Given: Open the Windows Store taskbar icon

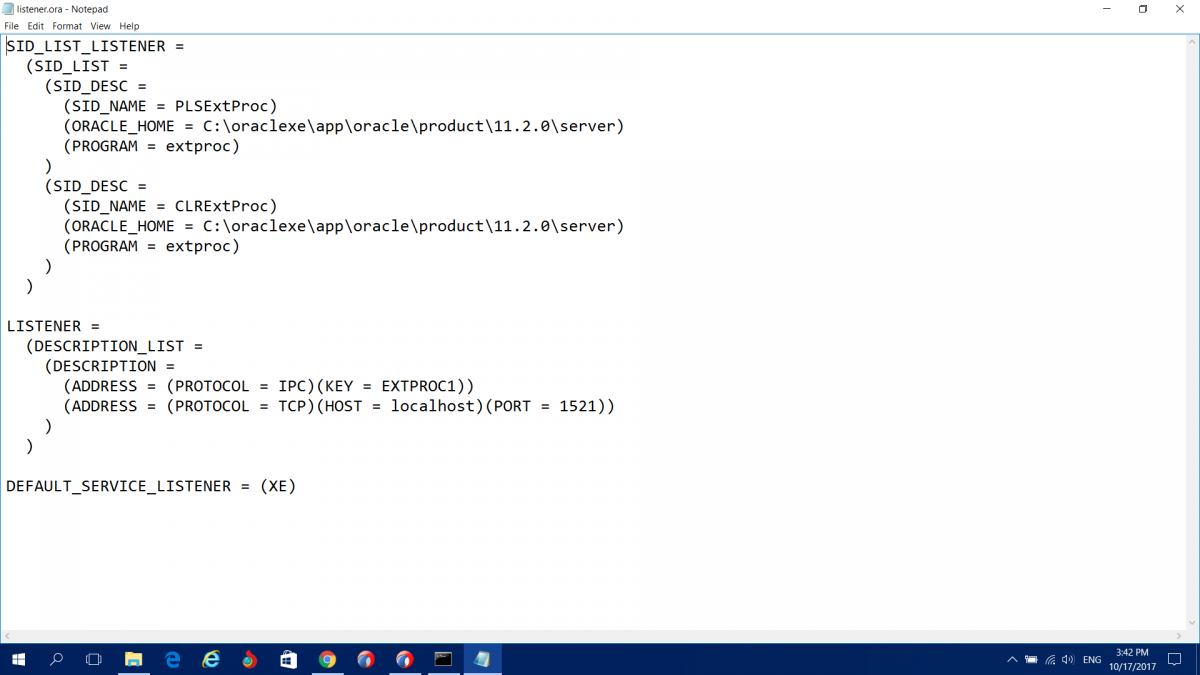Looking at the screenshot, I should coord(288,660).
